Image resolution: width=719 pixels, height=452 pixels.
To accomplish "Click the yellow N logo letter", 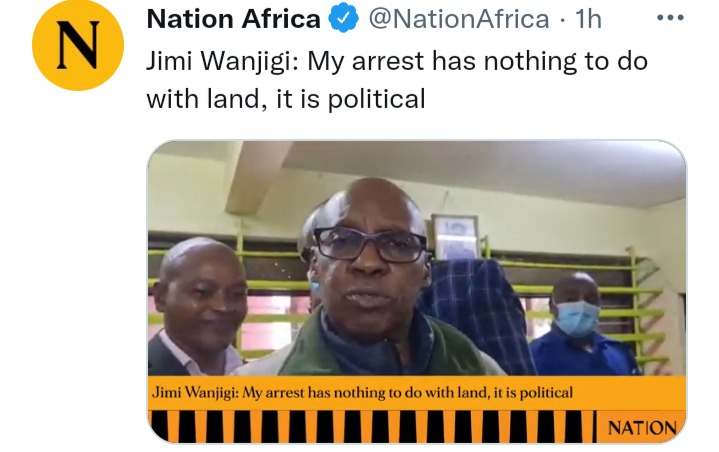I will pos(78,46).
